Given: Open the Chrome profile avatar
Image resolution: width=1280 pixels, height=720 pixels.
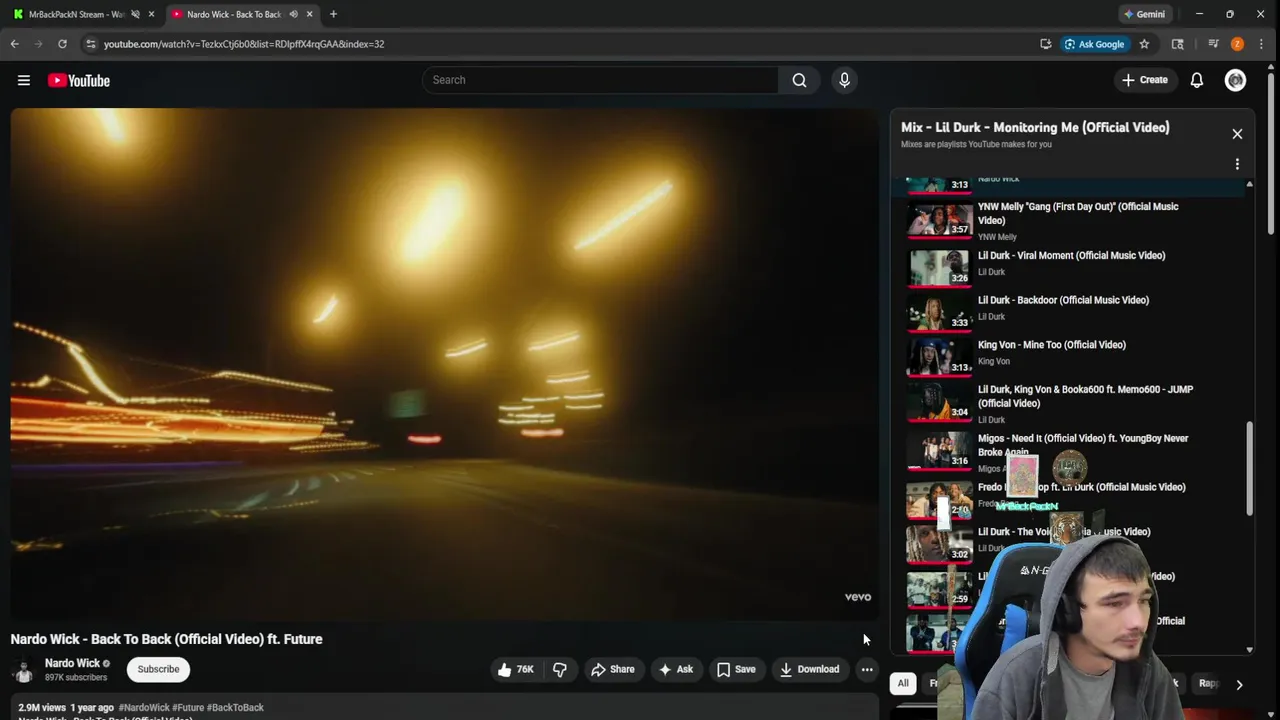Looking at the screenshot, I should (x=1237, y=44).
